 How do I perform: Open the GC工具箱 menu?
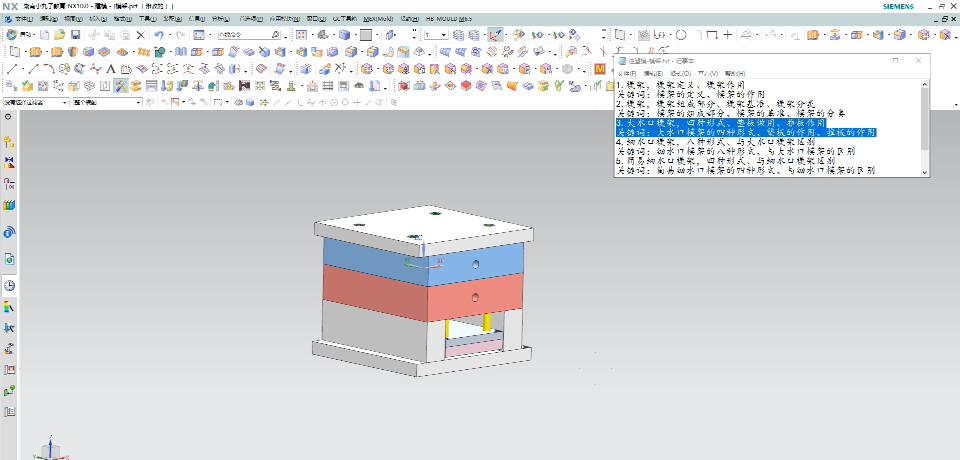345,19
